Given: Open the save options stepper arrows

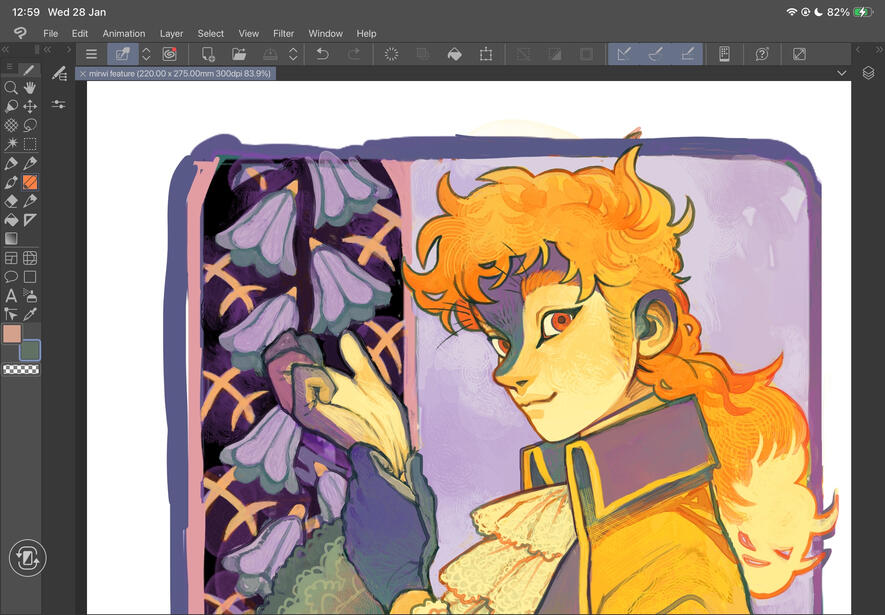Looking at the screenshot, I should pyautogui.click(x=293, y=54).
